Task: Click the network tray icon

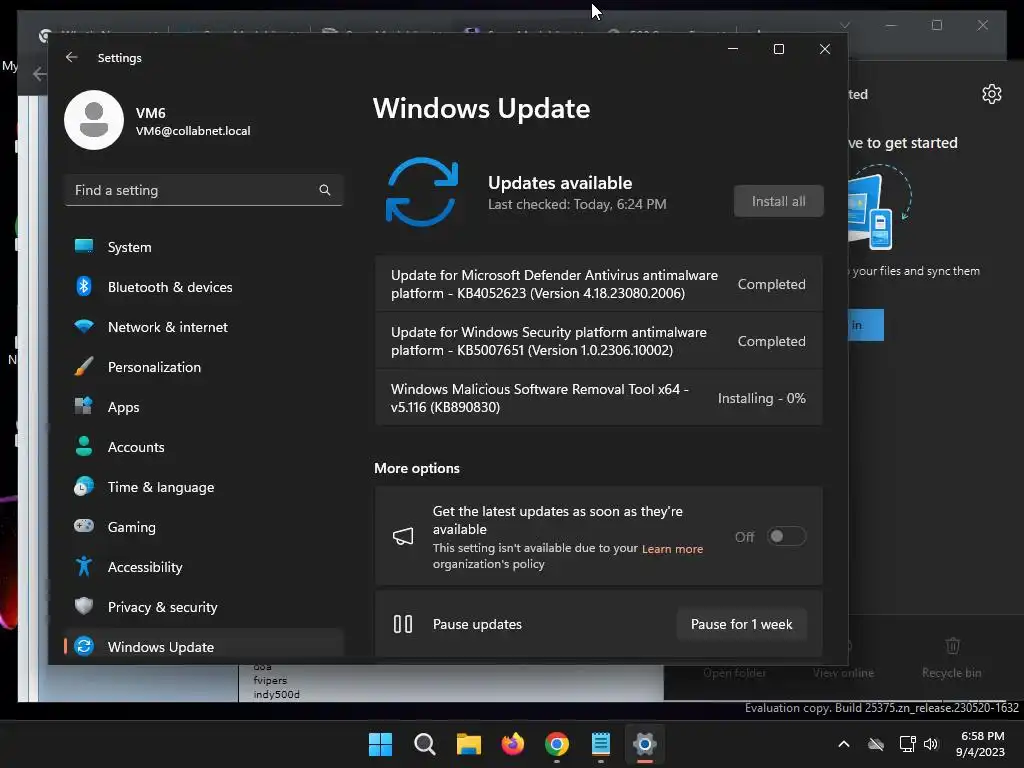Action: pos(907,744)
